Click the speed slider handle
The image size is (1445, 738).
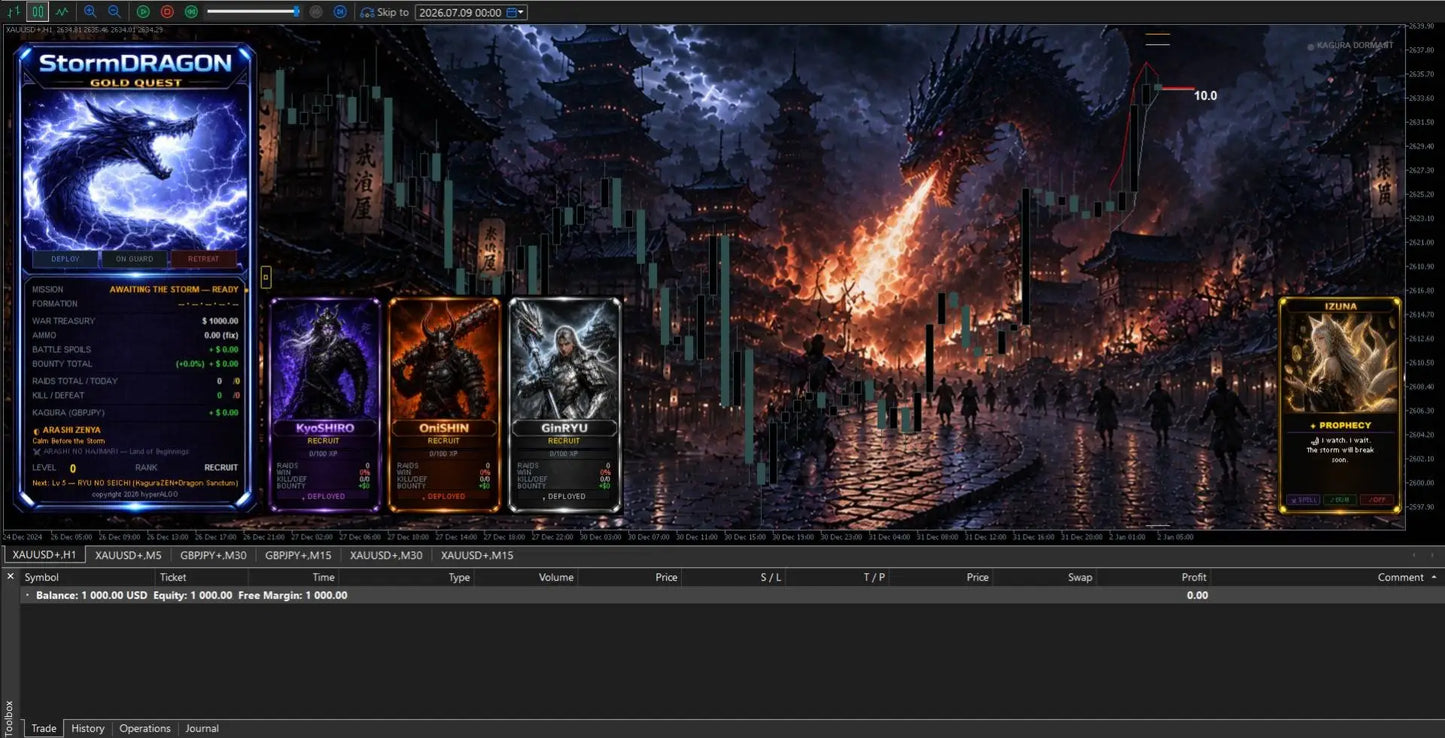(297, 12)
